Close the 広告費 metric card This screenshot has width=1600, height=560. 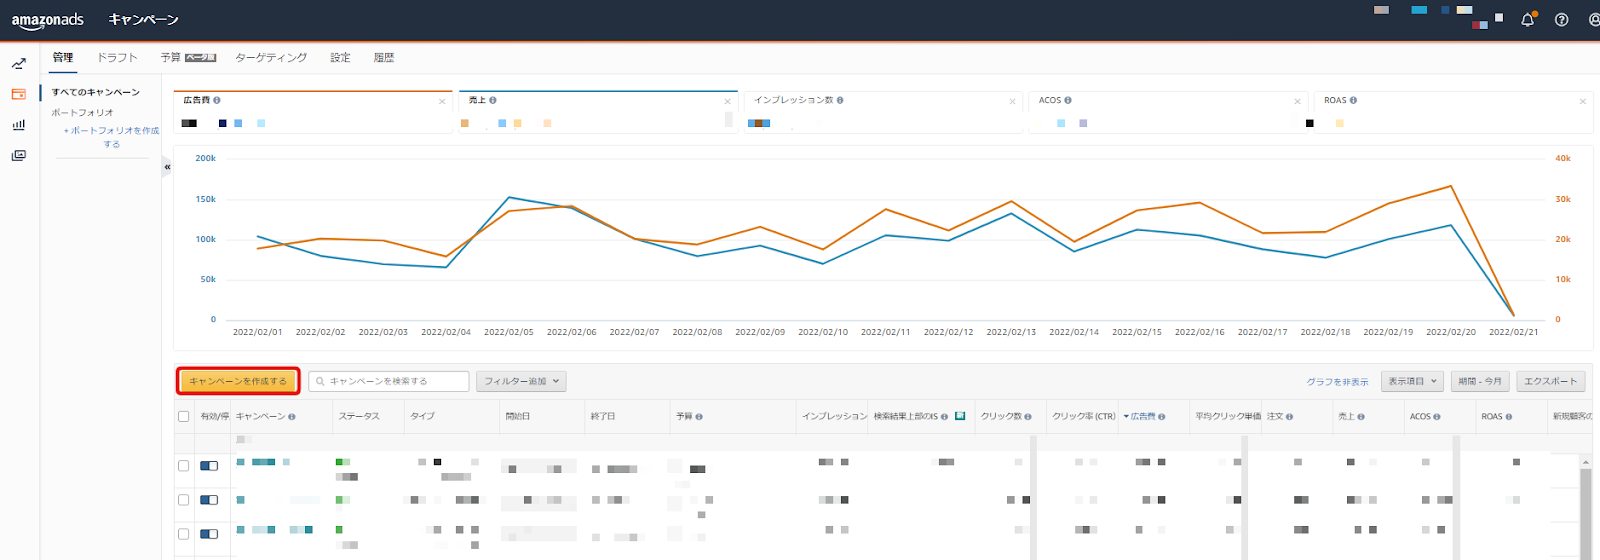tap(442, 101)
